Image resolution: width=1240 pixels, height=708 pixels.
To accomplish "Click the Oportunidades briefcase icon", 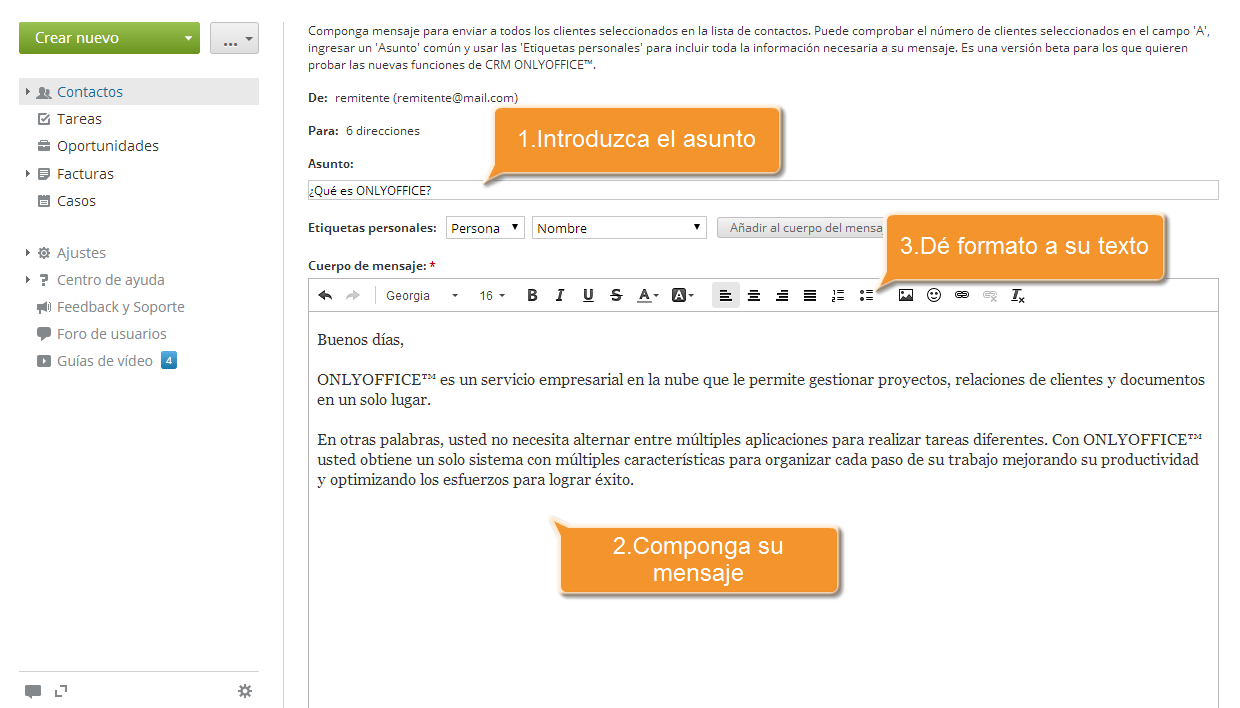I will pos(43,146).
